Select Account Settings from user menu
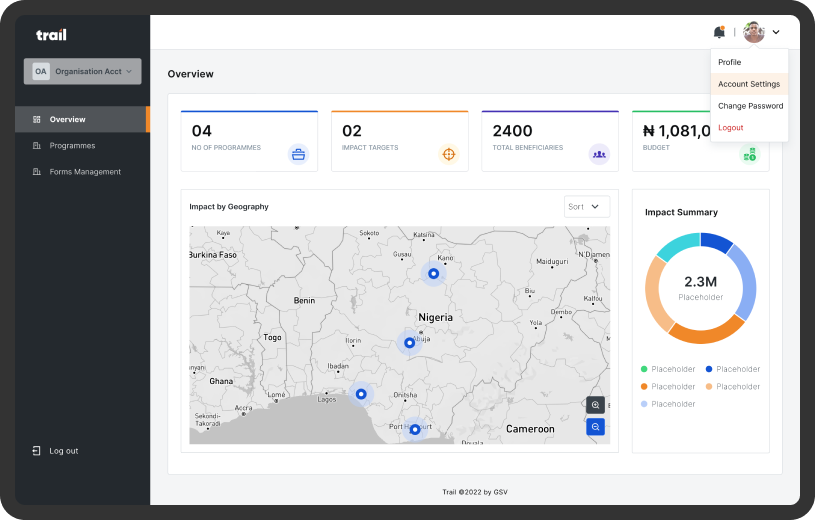The height and width of the screenshot is (520, 815). (x=748, y=84)
